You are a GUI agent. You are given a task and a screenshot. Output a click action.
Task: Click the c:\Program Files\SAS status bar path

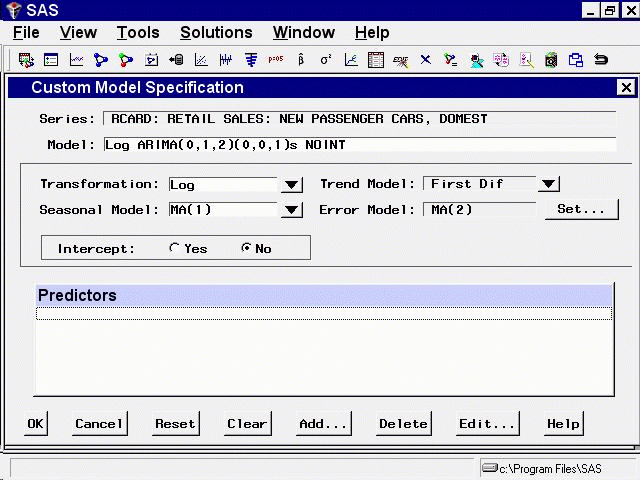[x=550, y=469]
